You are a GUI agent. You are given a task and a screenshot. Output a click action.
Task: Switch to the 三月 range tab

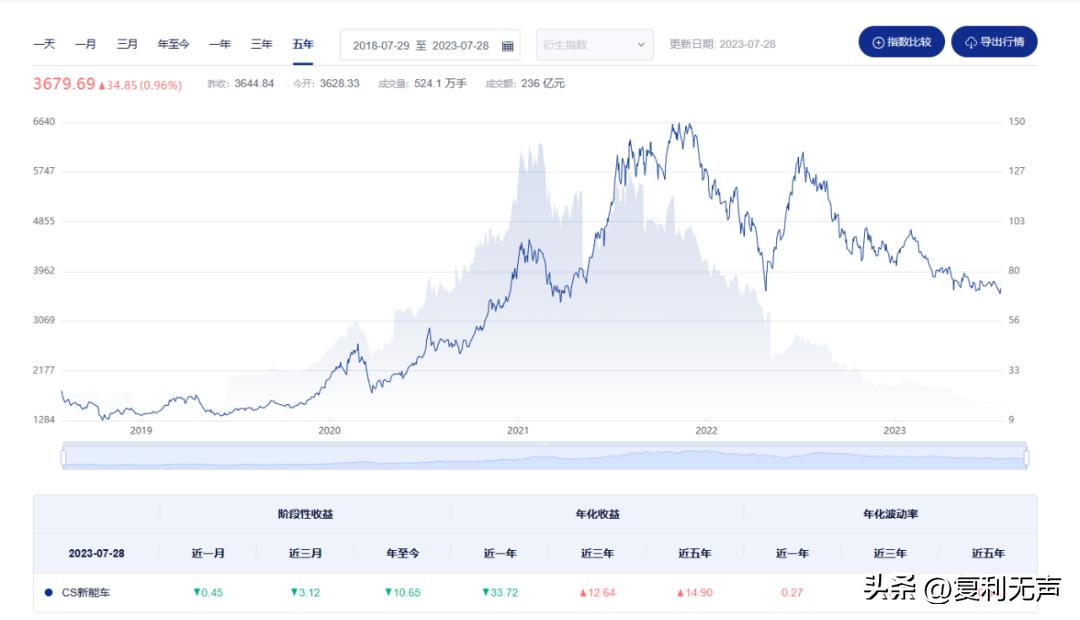click(x=127, y=44)
